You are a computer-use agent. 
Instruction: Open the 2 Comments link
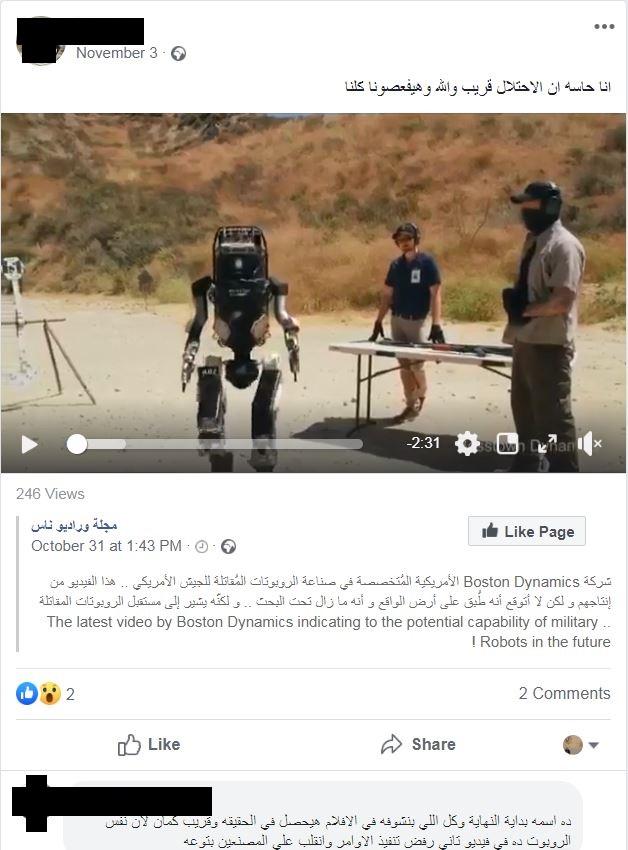[x=565, y=693]
